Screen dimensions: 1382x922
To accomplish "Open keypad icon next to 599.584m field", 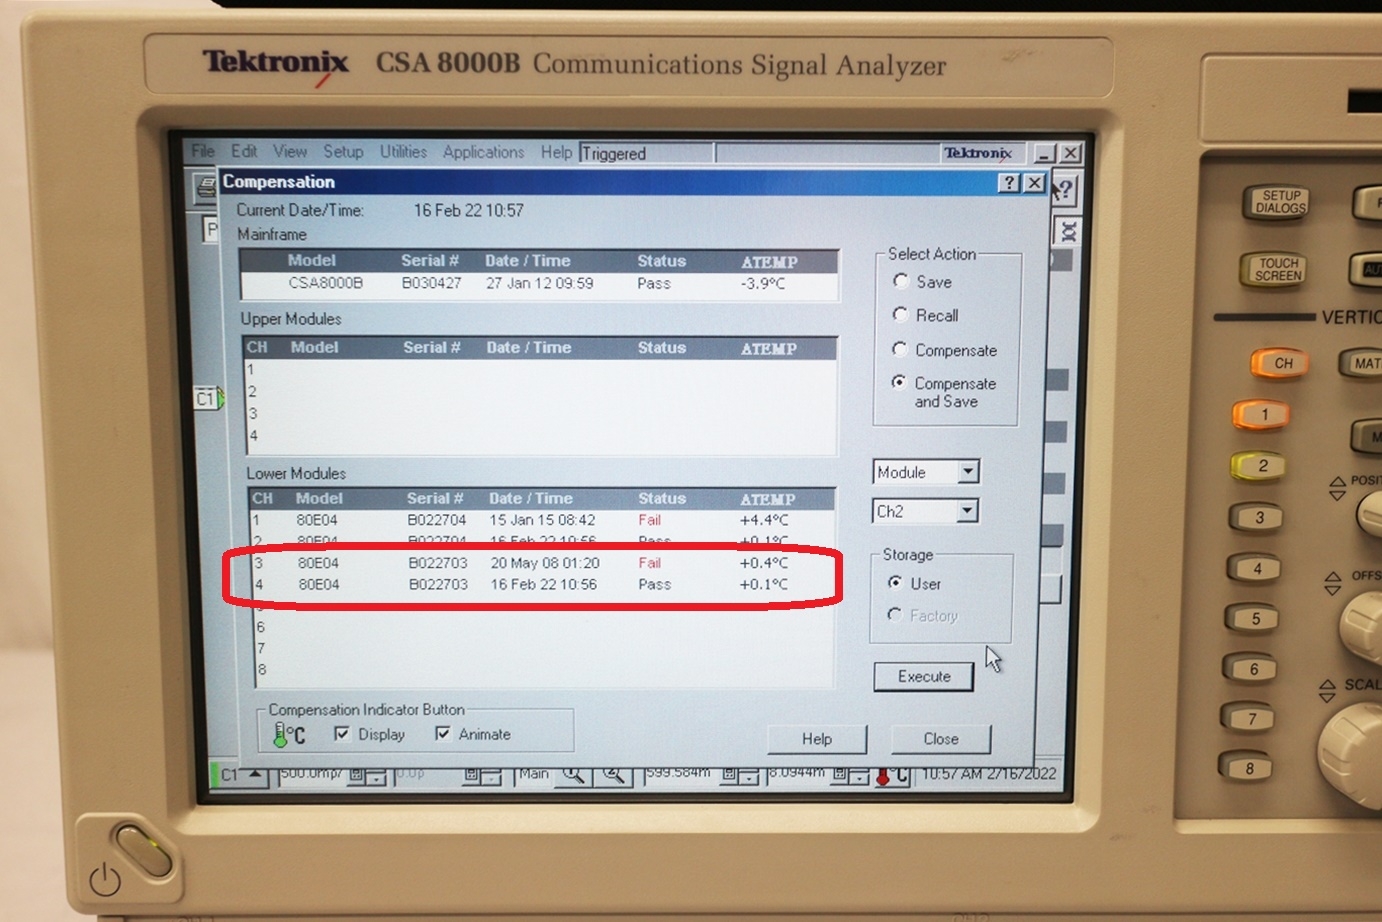I will (729, 775).
